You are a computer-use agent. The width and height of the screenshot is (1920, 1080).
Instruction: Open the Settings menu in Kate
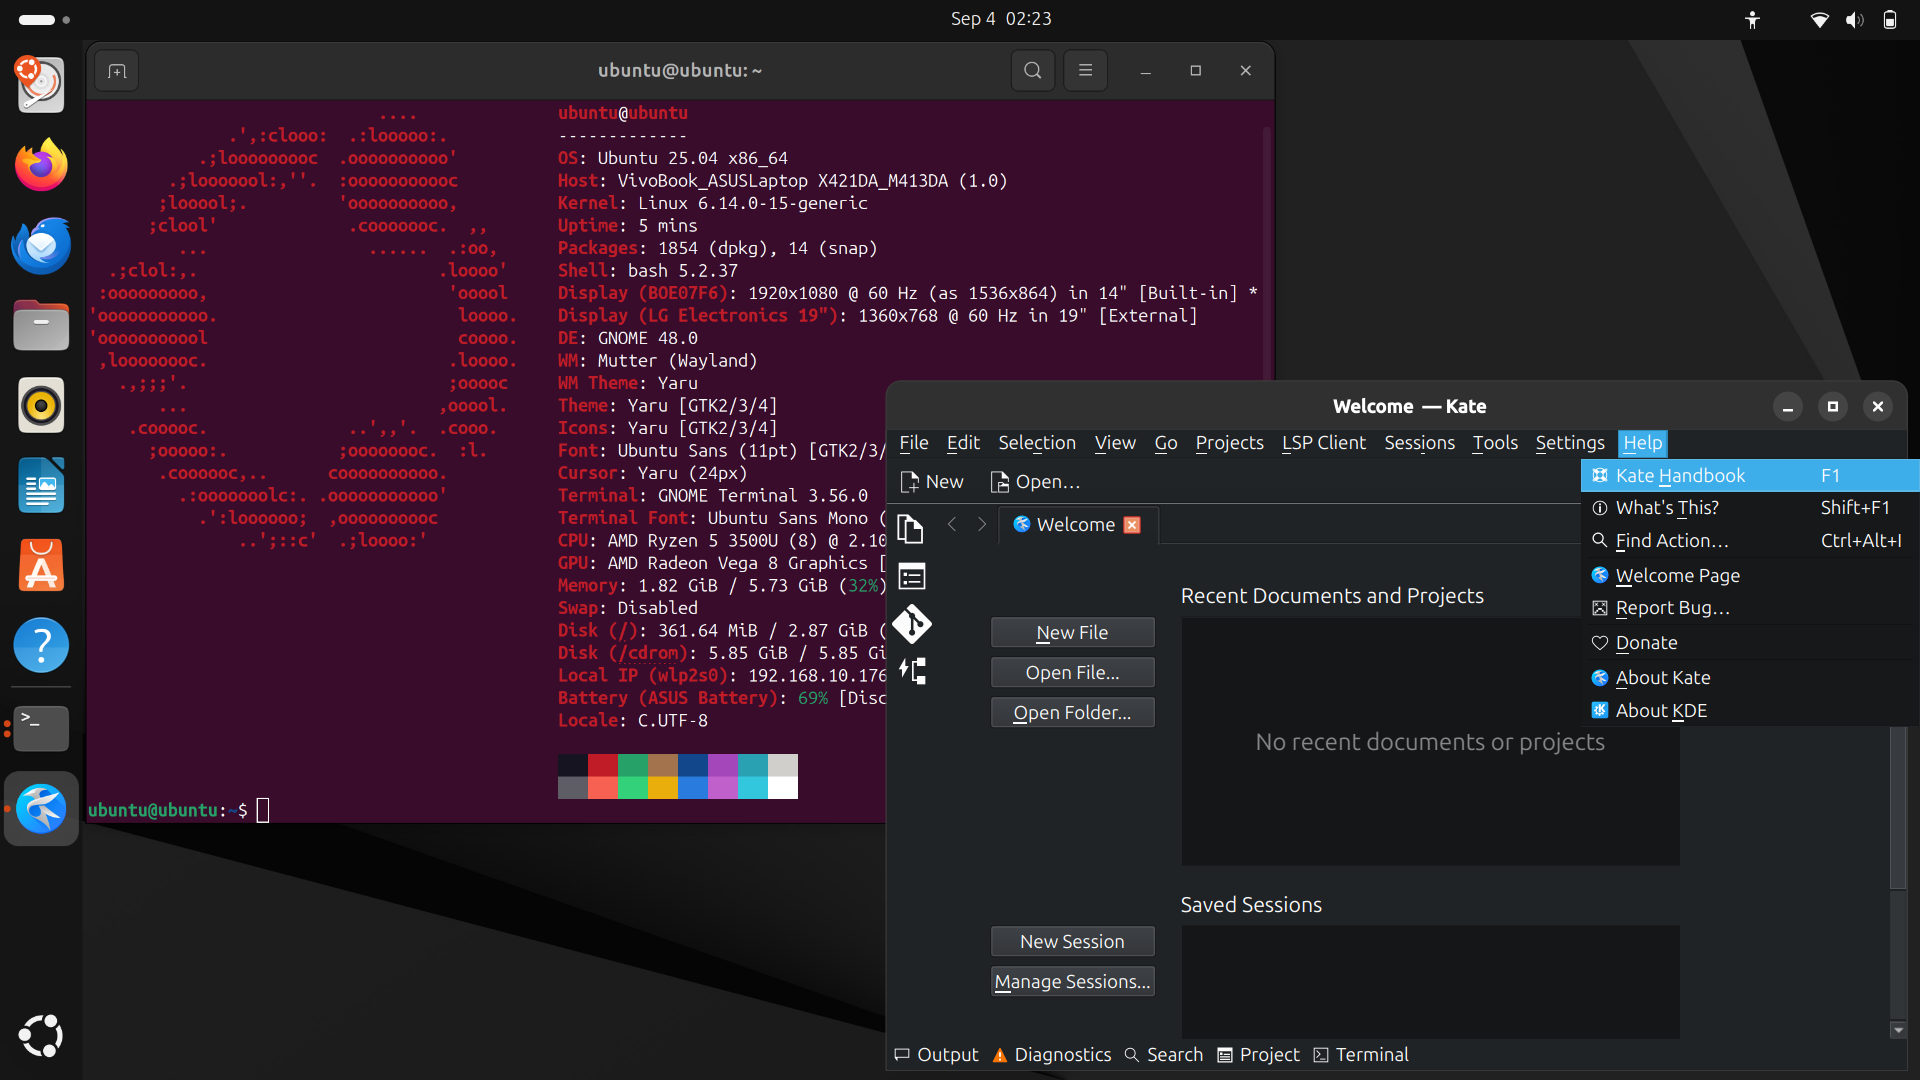1570,443
